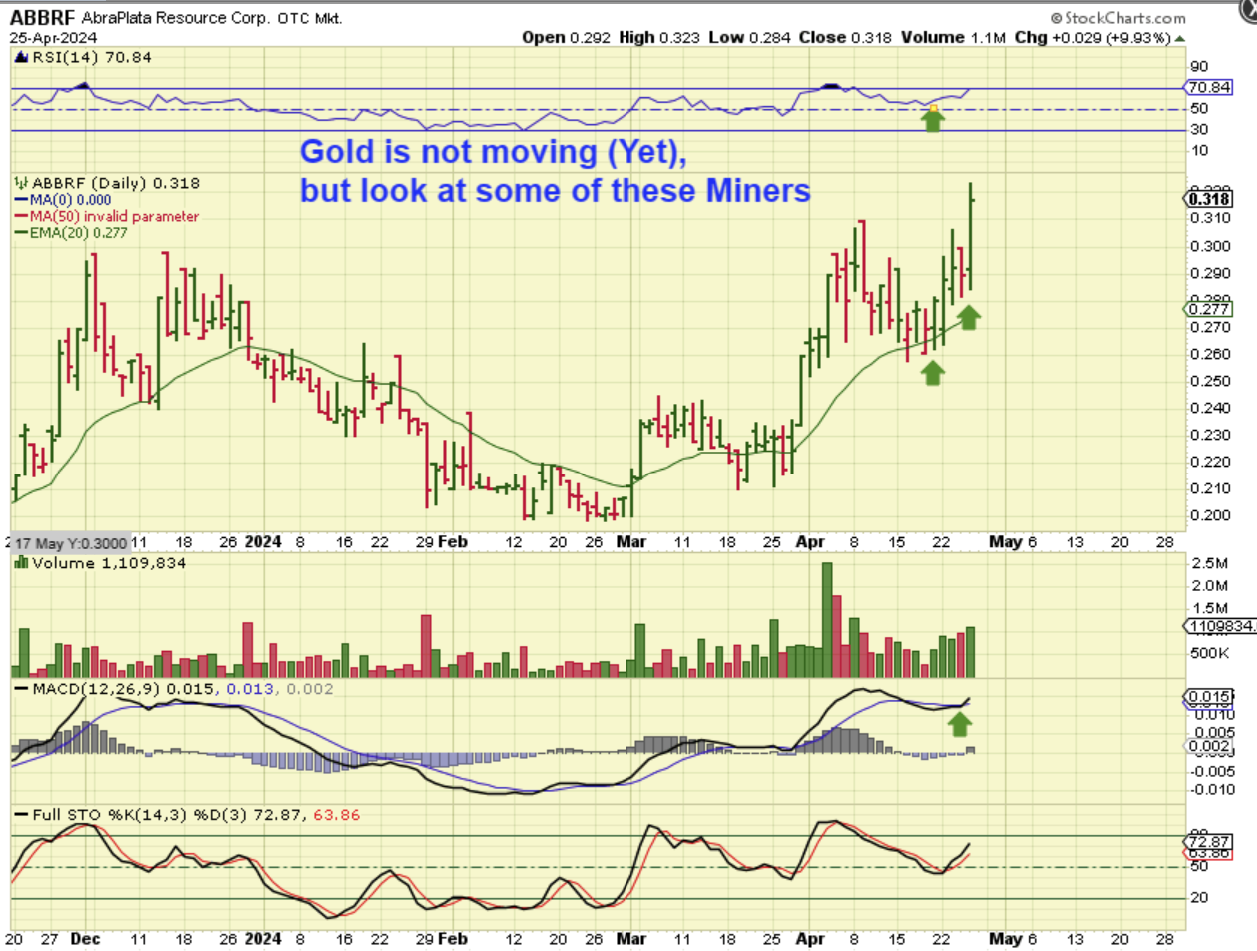This screenshot has height=951, width=1257.
Task: Click the bar icon beside the Volume label
Action: [x=18, y=564]
